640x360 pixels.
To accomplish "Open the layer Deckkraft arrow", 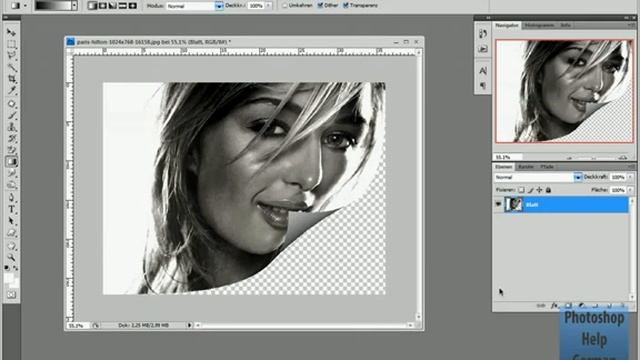I will 630,177.
